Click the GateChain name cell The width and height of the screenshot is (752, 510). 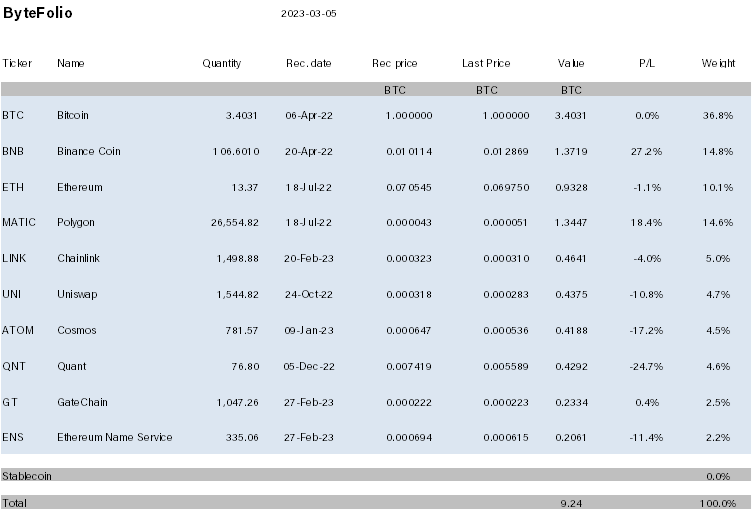pyautogui.click(x=82, y=403)
